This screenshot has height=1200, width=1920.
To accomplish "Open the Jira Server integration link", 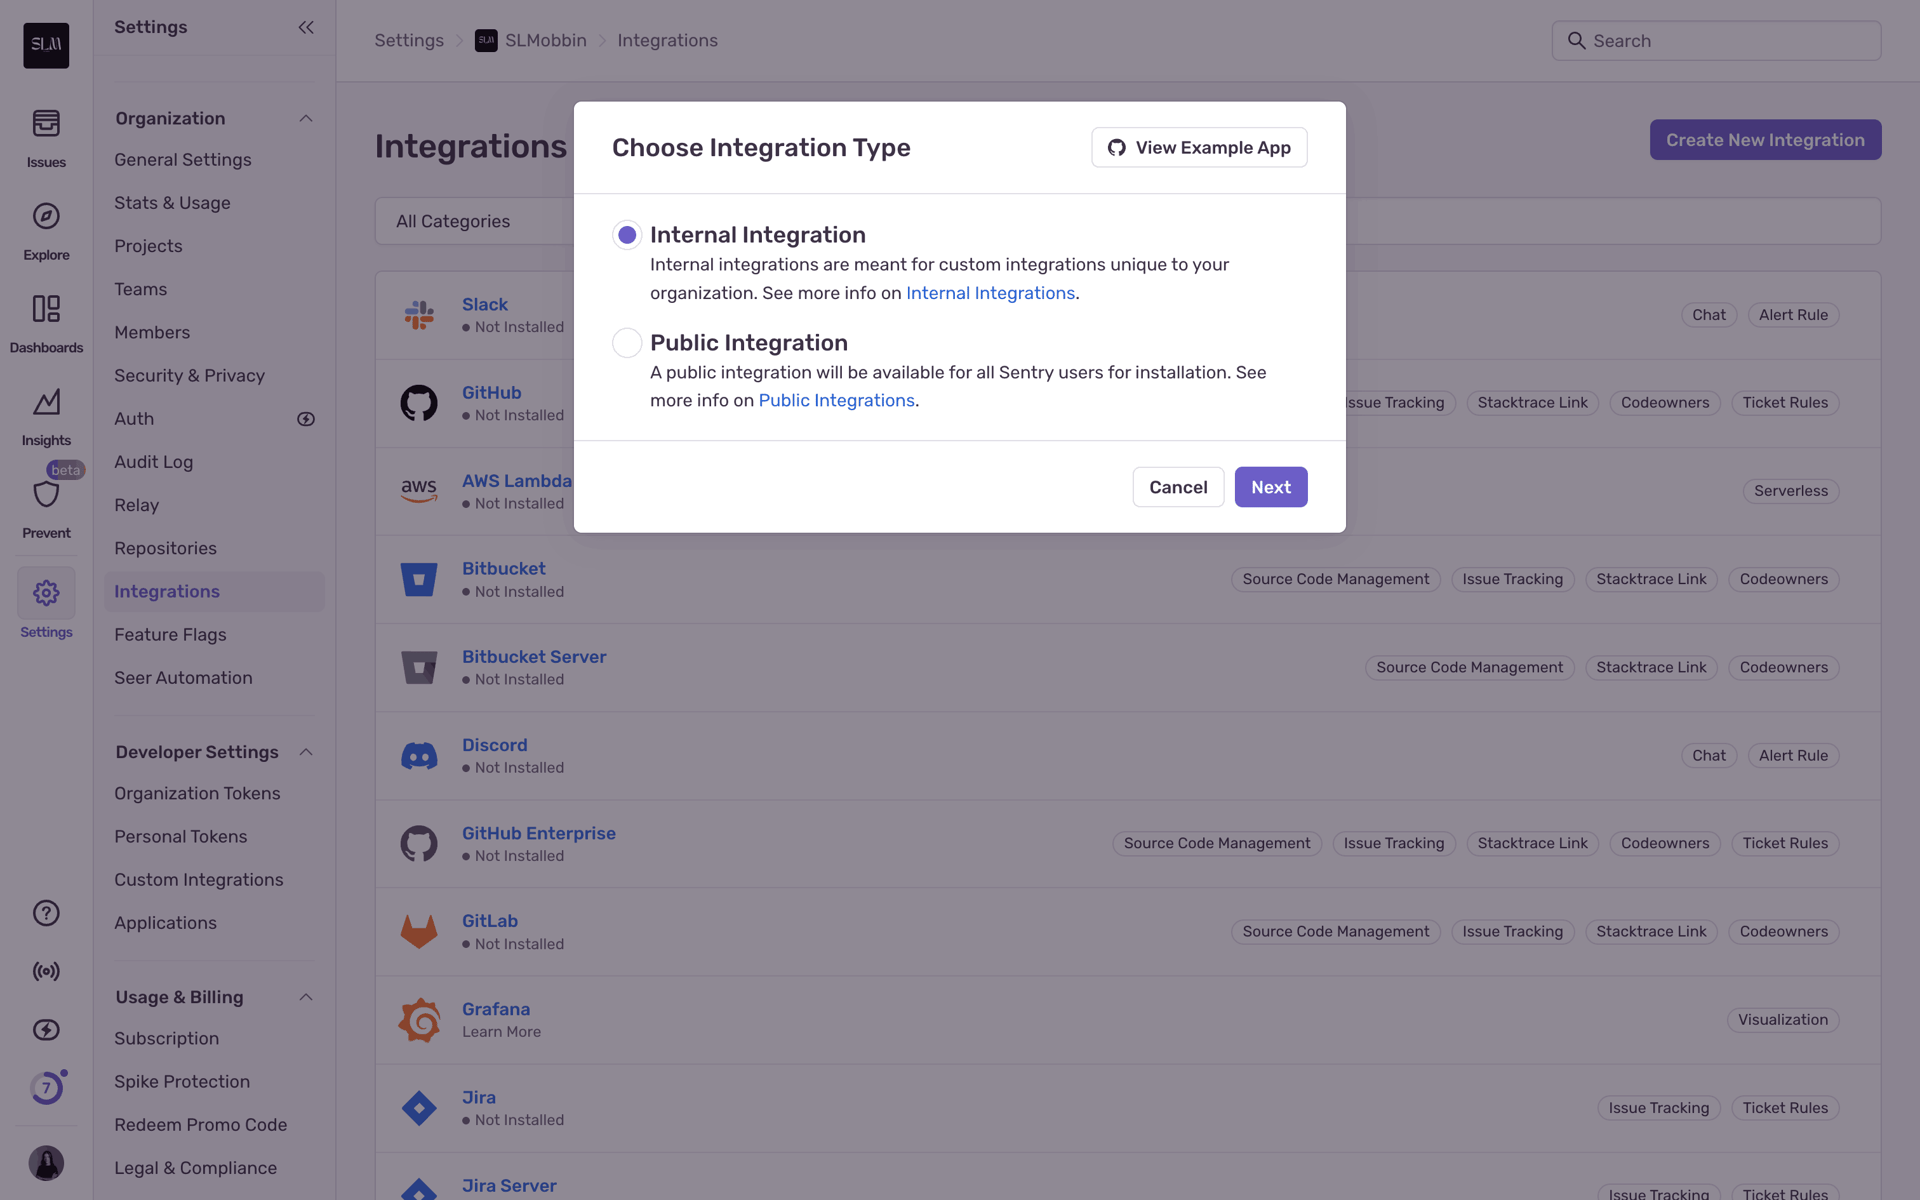I will (x=509, y=1186).
